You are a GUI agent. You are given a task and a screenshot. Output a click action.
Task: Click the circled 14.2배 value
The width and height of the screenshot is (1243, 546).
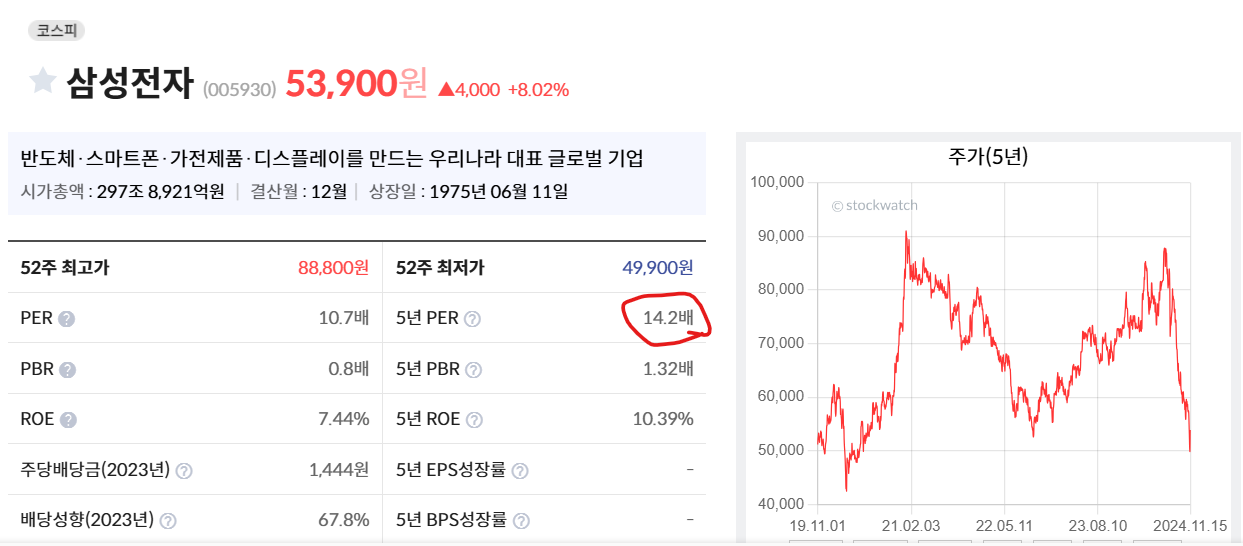[666, 318]
